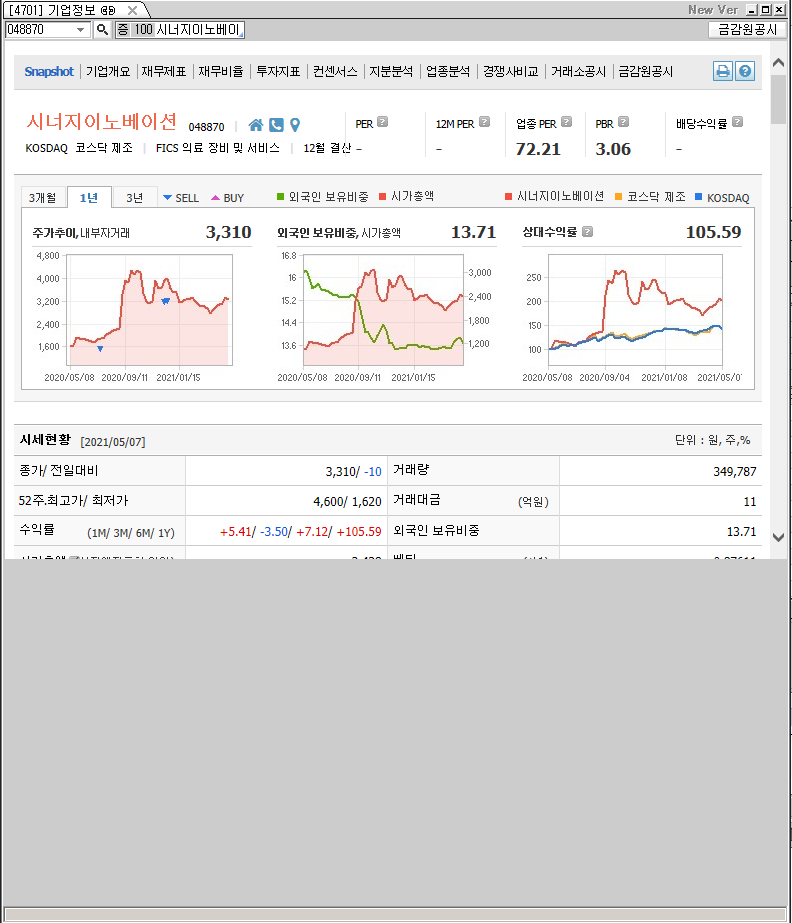Click help icon next to 상대수익률
This screenshot has width=792, height=923.
tap(587, 232)
